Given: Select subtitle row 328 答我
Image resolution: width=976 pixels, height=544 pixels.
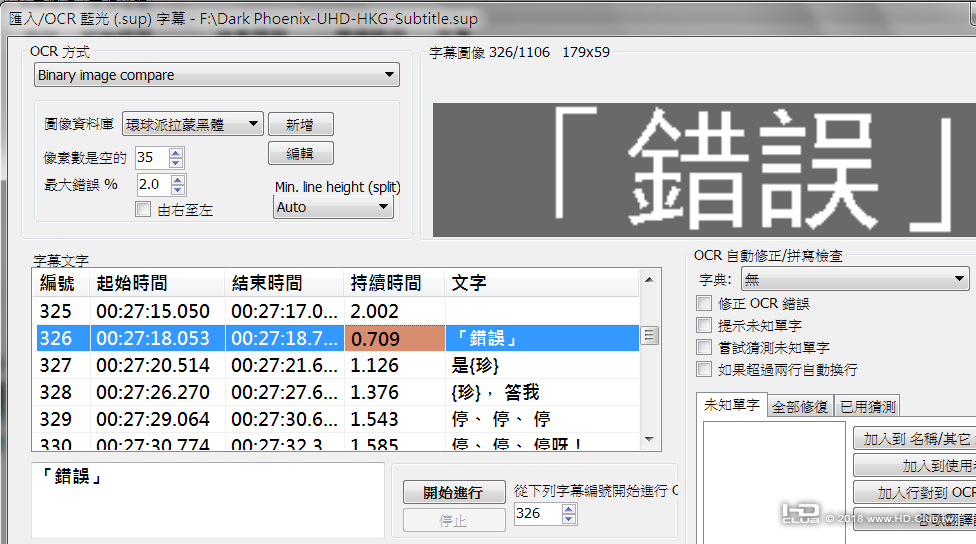Looking at the screenshot, I should click(x=336, y=392).
